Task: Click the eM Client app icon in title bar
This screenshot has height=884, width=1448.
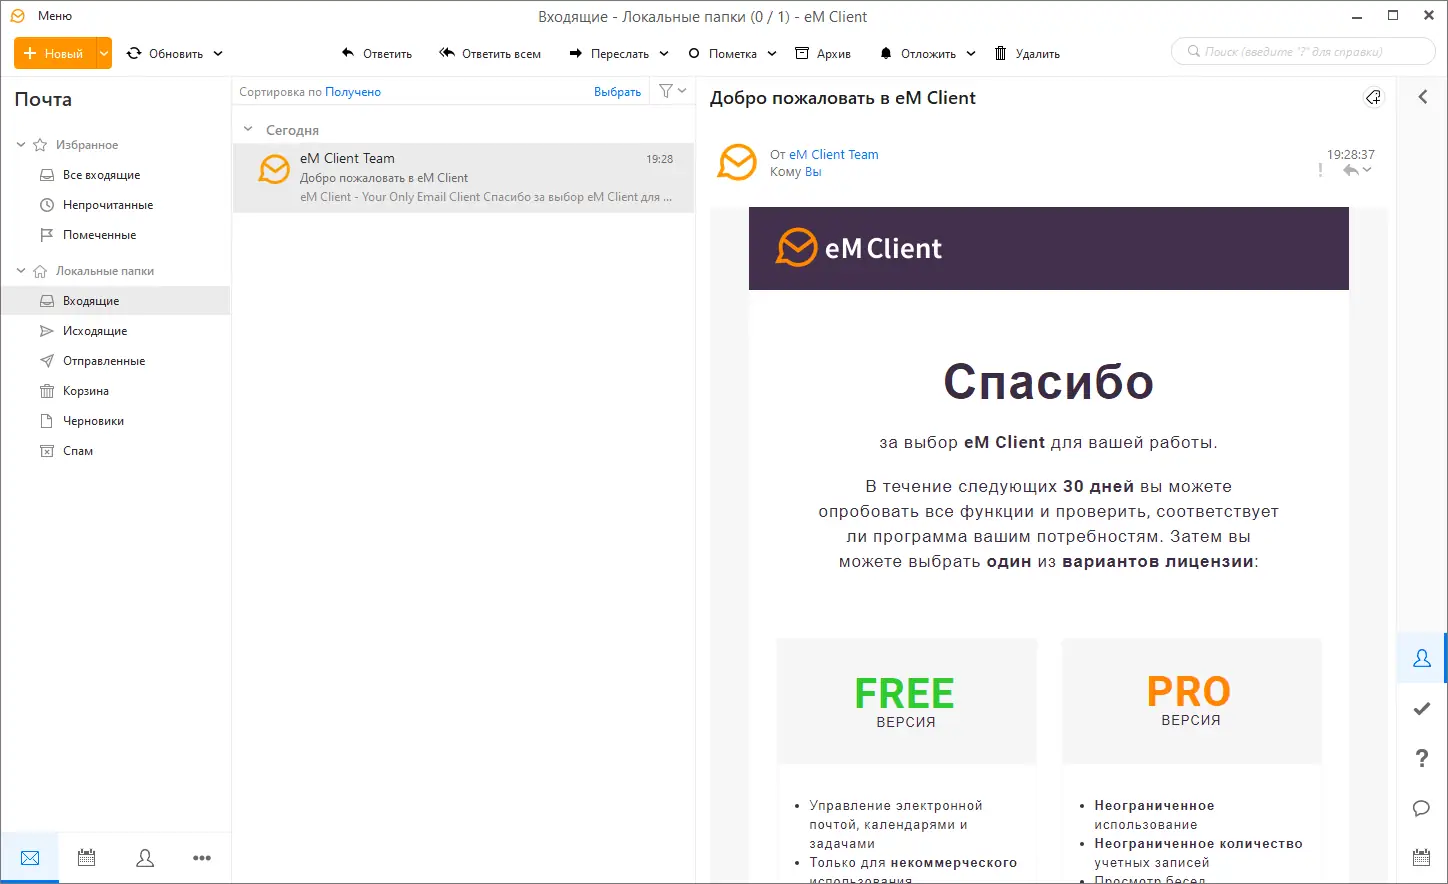Action: 17,16
